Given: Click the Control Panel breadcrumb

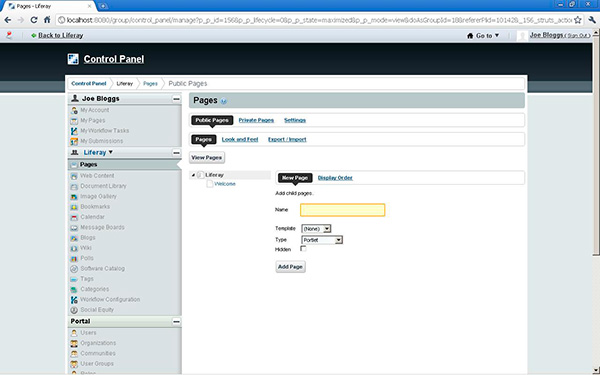Looking at the screenshot, I should coord(89,83).
